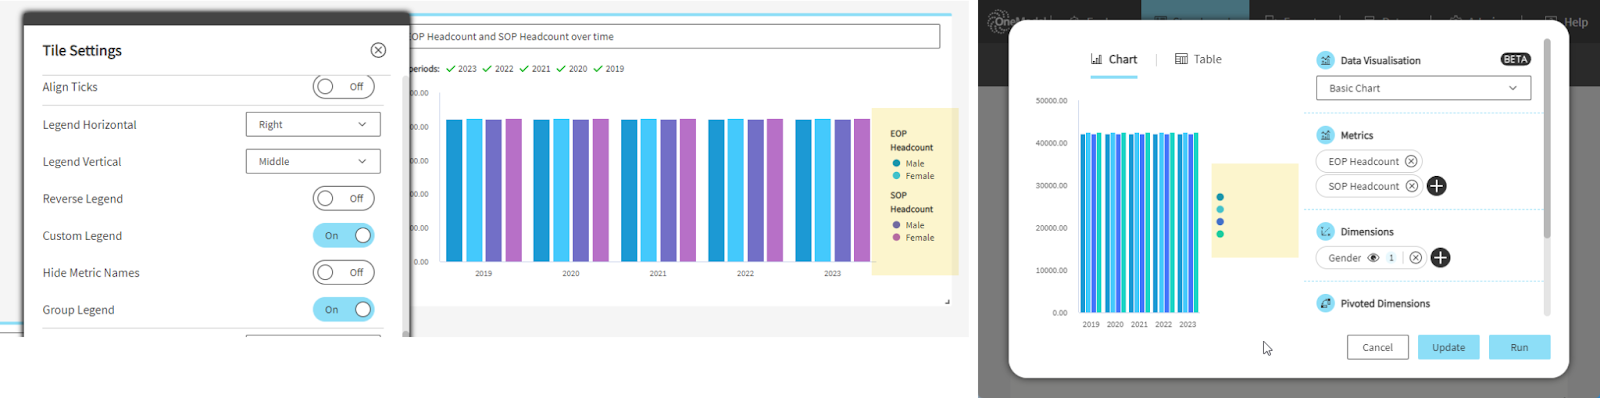Add a new metric with plus icon
1600x398 pixels.
pos(1437,186)
